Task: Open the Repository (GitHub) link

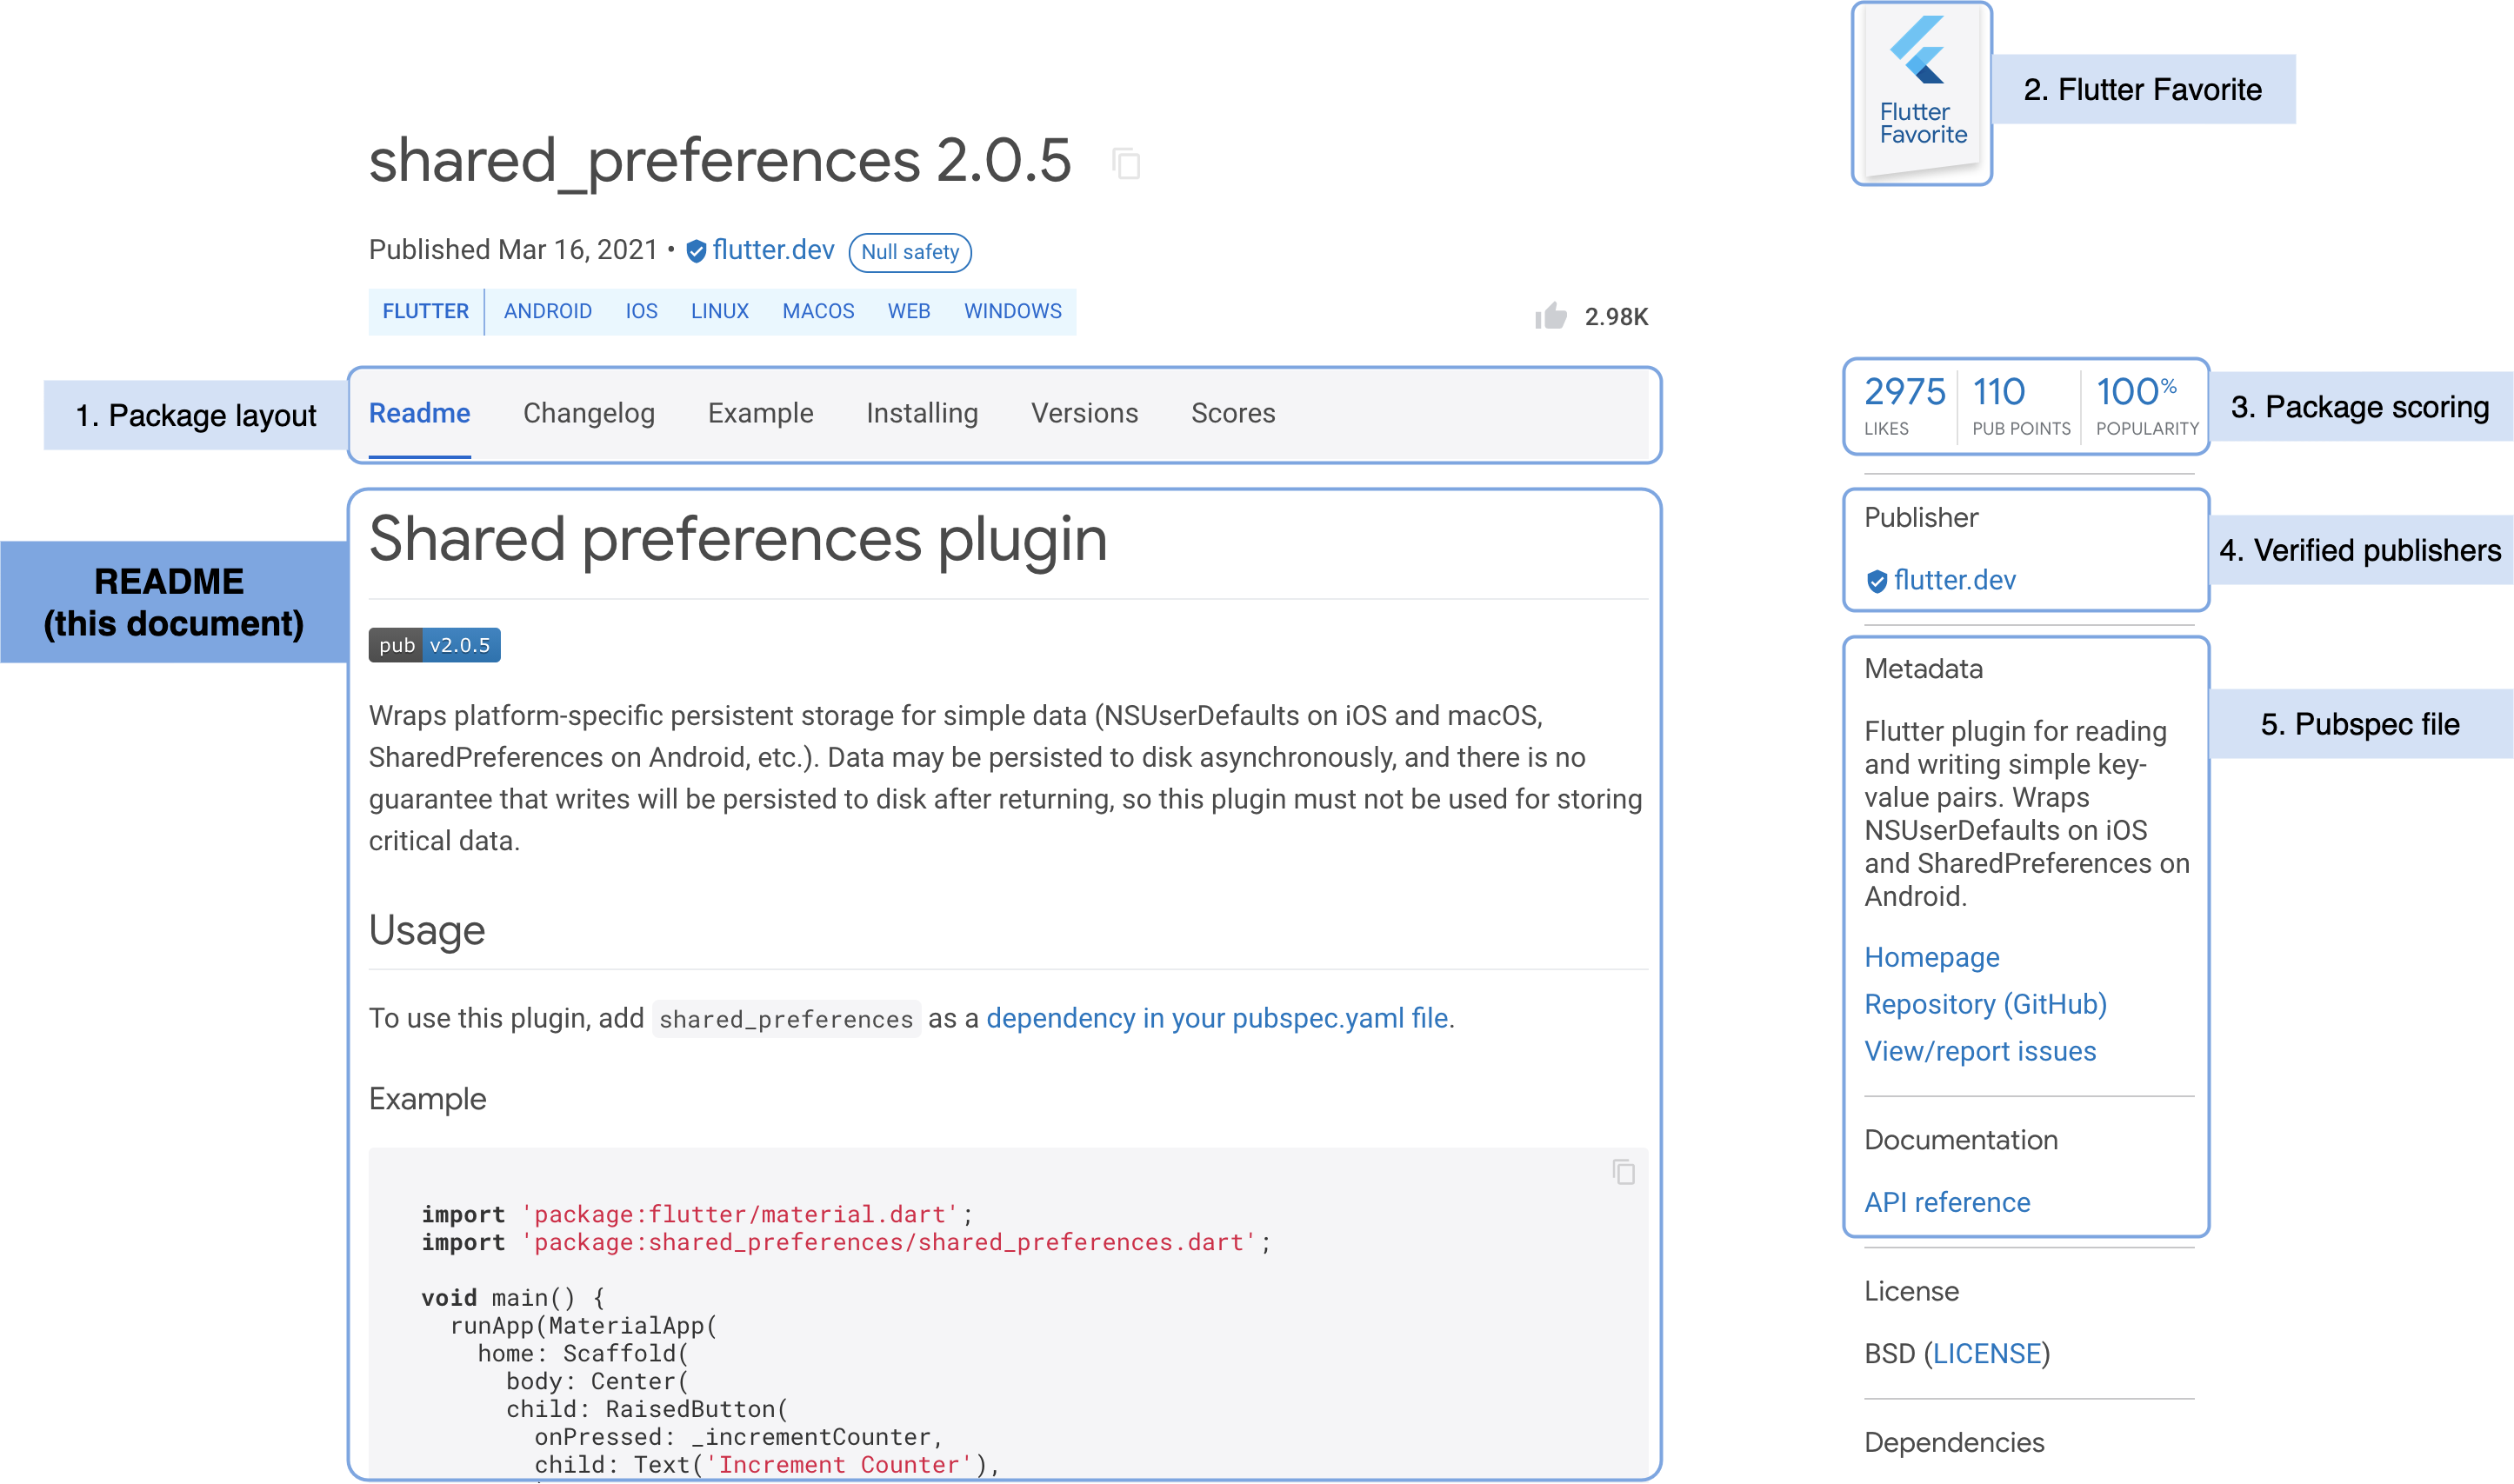Action: click(x=1985, y=1004)
